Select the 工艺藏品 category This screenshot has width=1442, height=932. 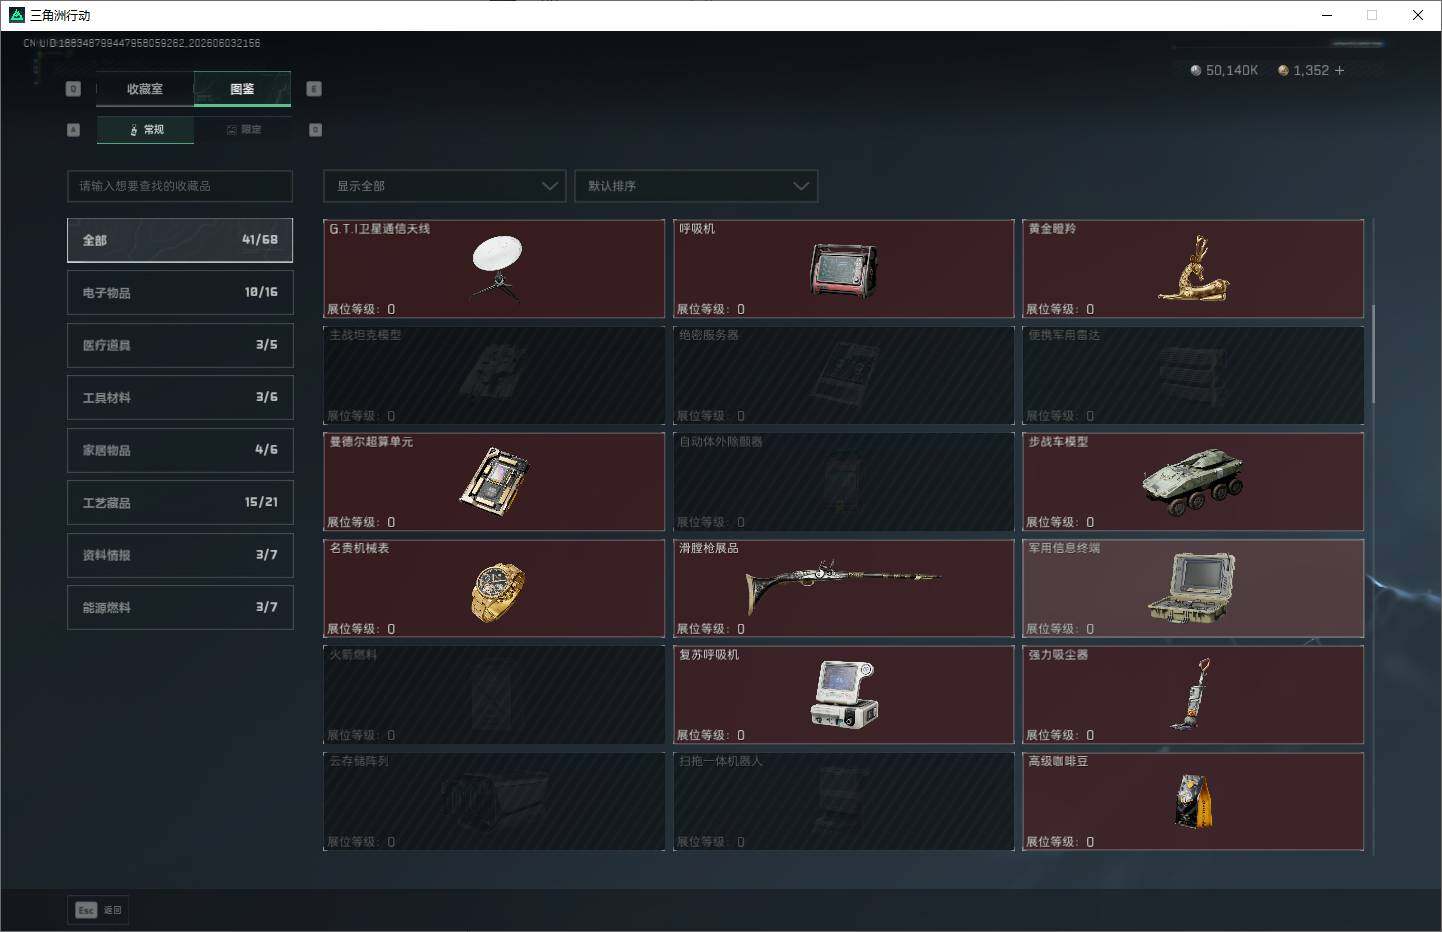(x=180, y=502)
